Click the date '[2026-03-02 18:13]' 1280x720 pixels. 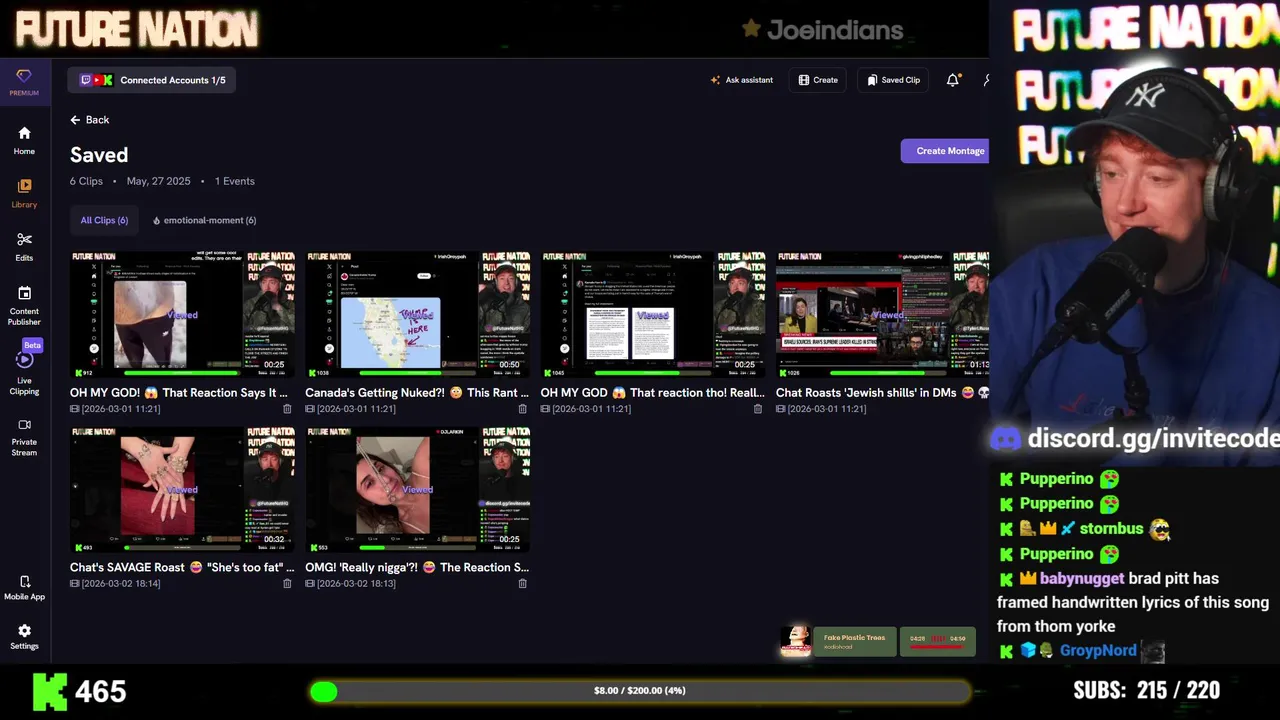tap(356, 583)
